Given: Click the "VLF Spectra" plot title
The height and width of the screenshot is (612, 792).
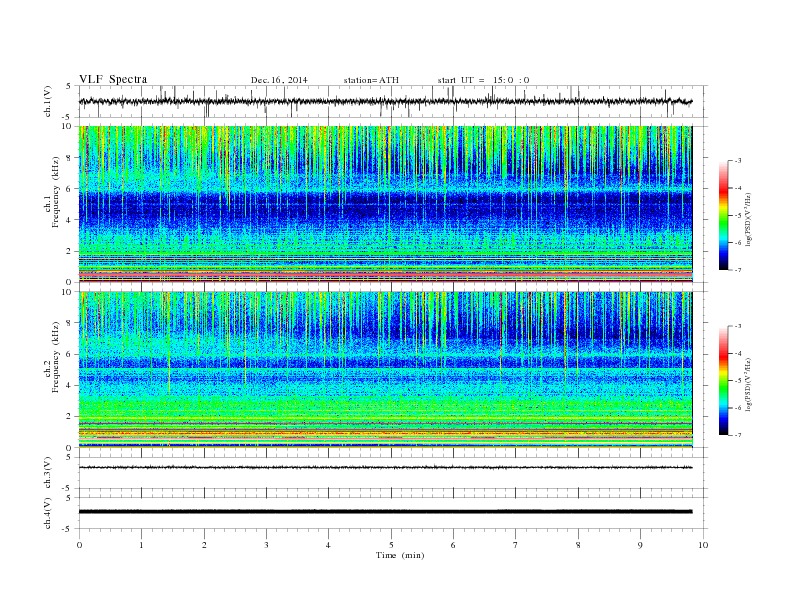Looking at the screenshot, I should [113, 79].
